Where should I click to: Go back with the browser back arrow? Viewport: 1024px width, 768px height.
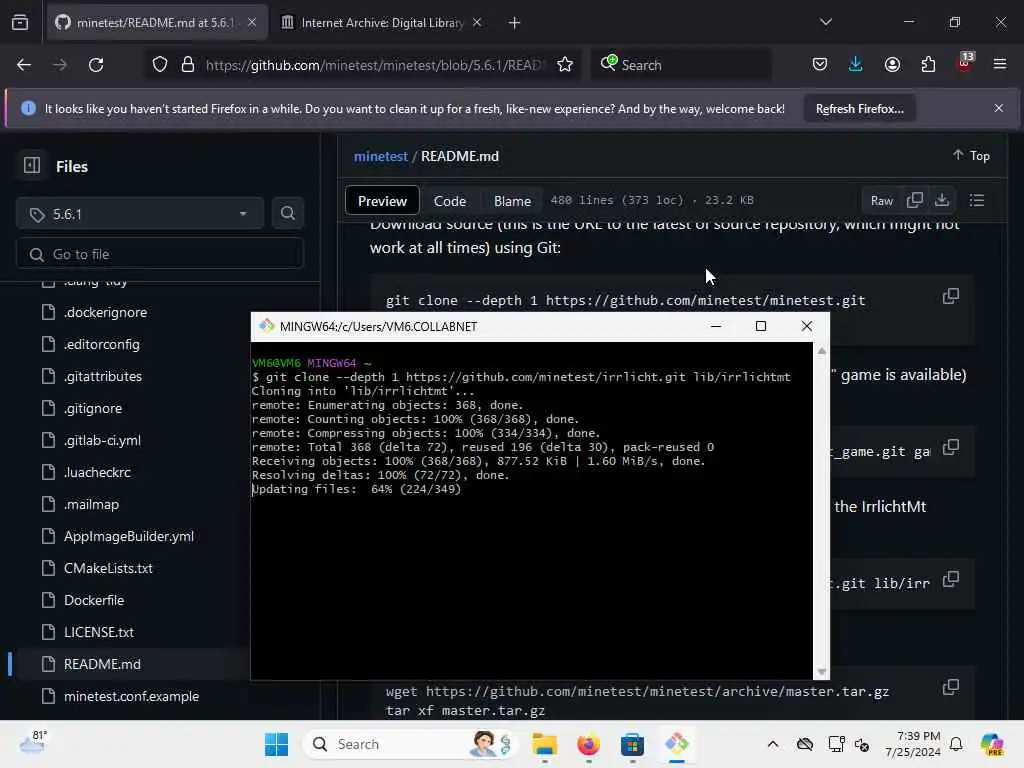(24, 65)
